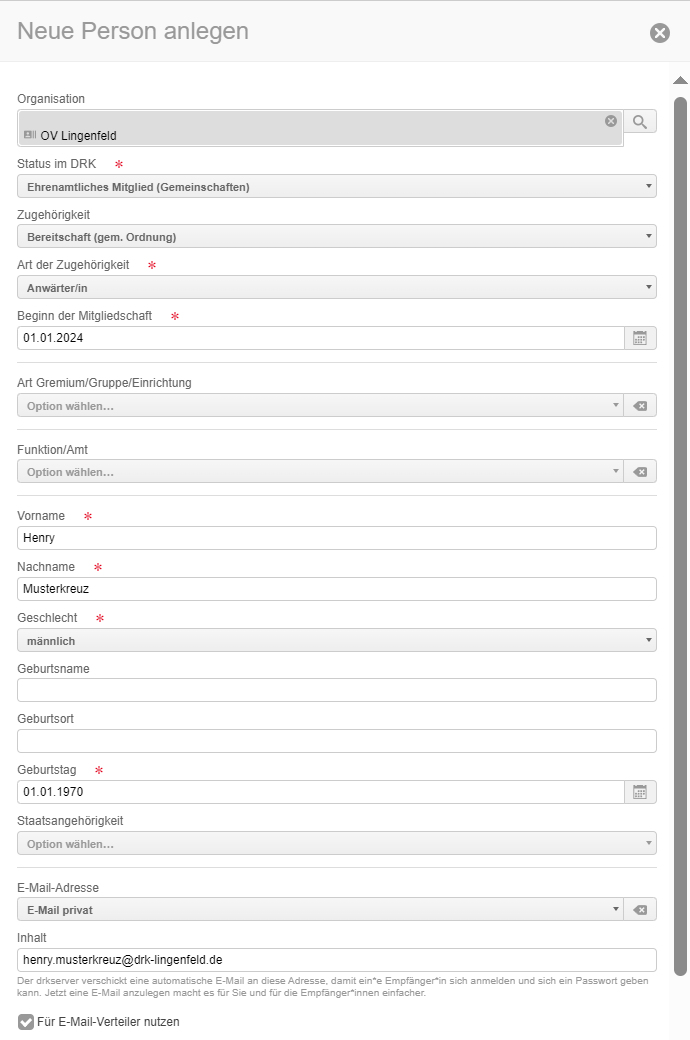Open Art der Zugehörigkeit dropdown
Image resolution: width=690 pixels, height=1040 pixels.
pyautogui.click(x=336, y=288)
